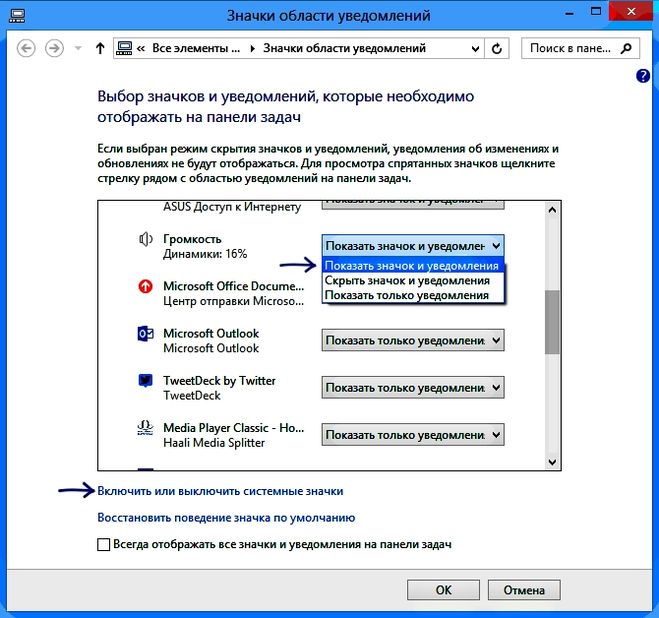Click the Media Player Classic icon

coord(145,429)
